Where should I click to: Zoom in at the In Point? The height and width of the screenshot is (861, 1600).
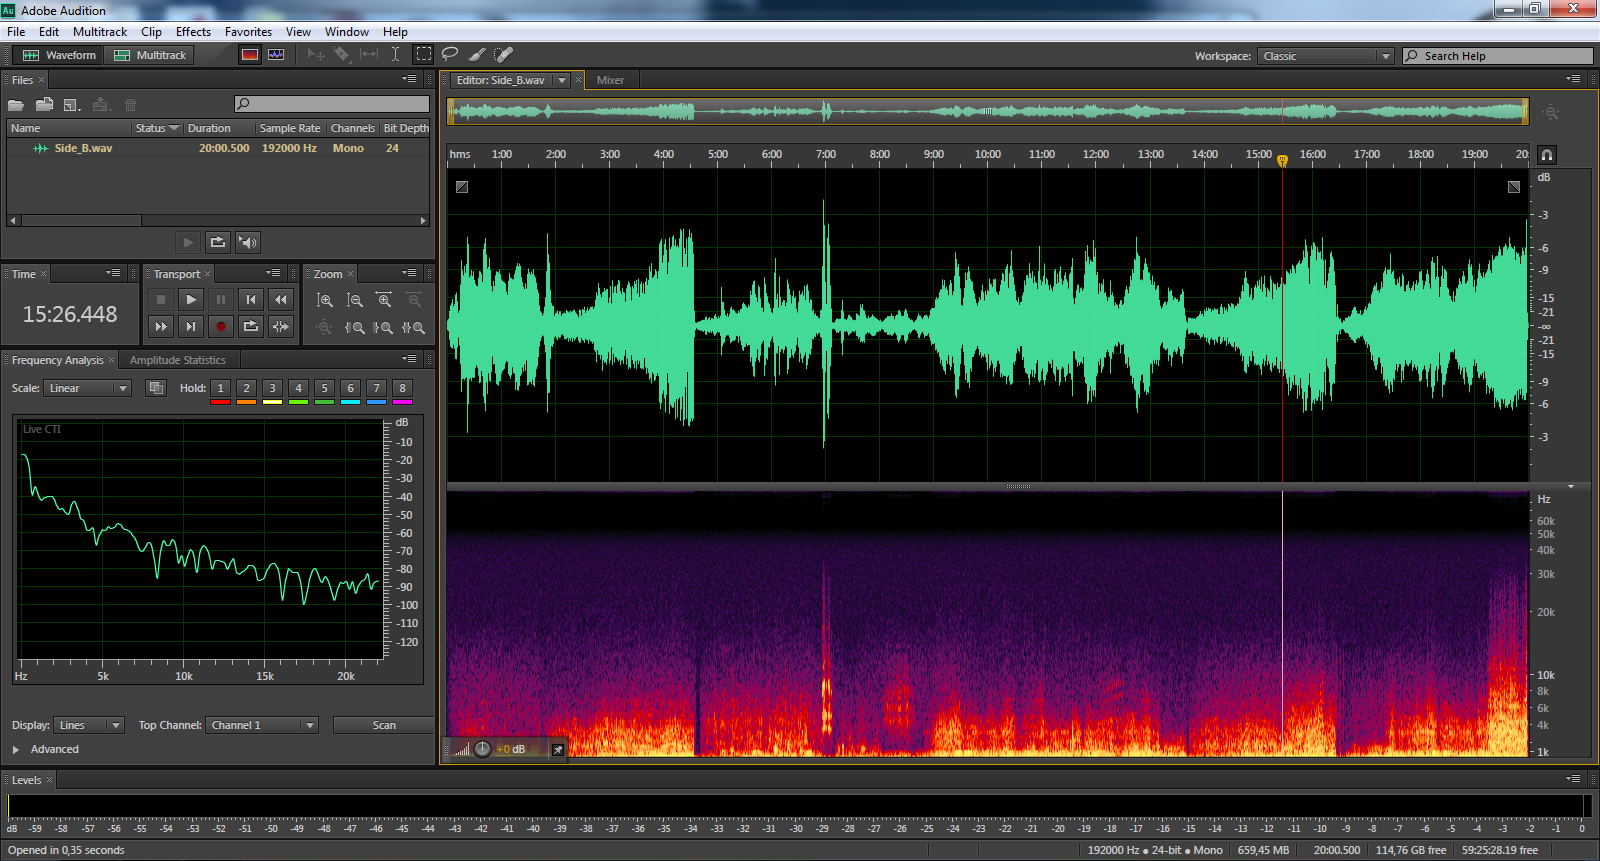click(355, 327)
